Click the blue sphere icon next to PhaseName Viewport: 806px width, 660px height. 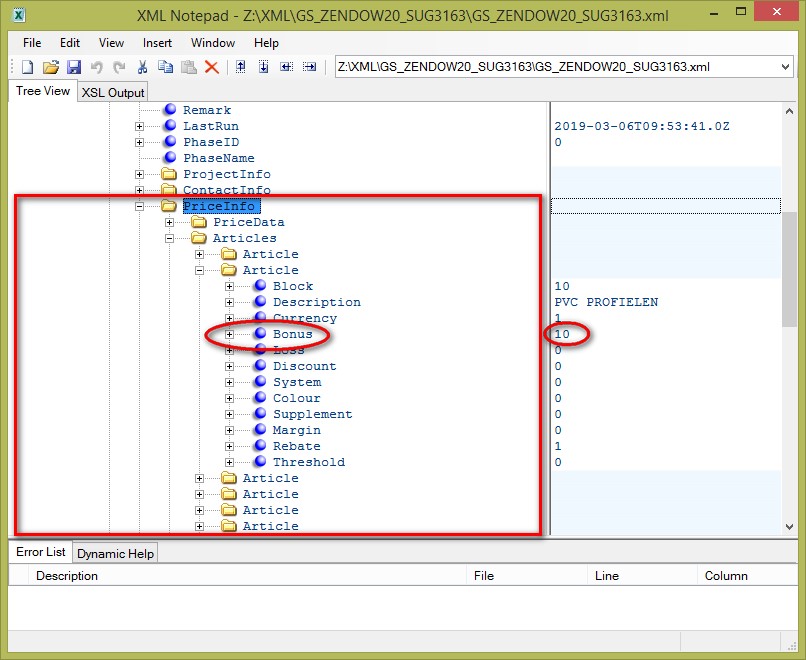coord(170,157)
